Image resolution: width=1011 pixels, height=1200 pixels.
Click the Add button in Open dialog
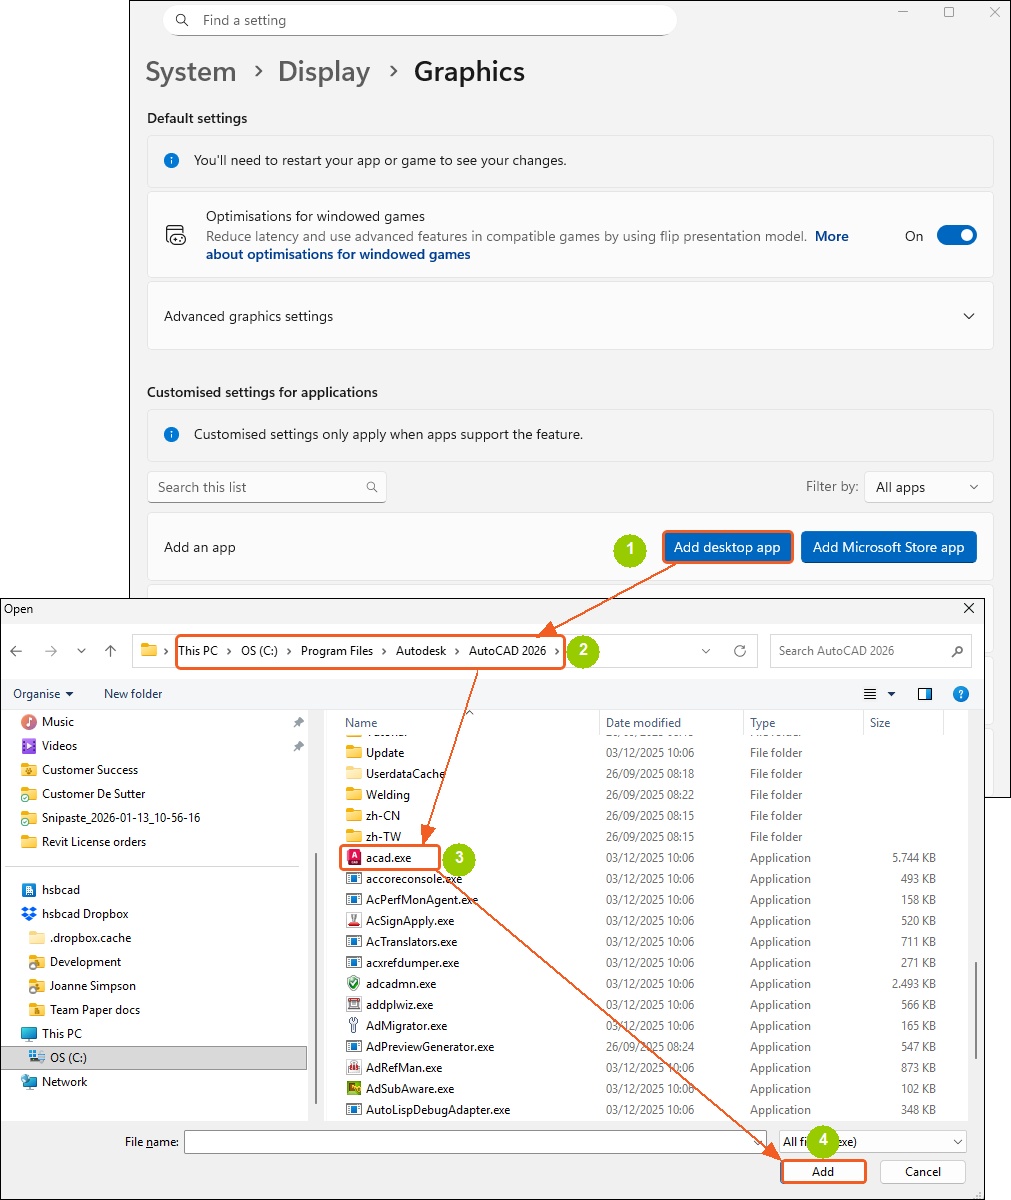pos(823,1172)
